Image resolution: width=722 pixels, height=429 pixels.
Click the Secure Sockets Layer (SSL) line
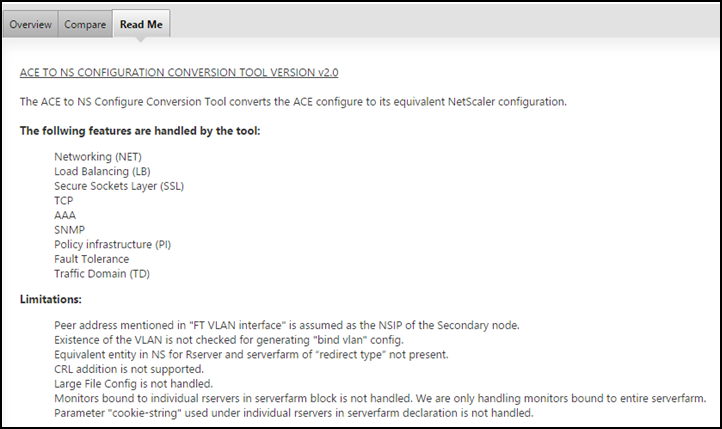[x=119, y=186]
